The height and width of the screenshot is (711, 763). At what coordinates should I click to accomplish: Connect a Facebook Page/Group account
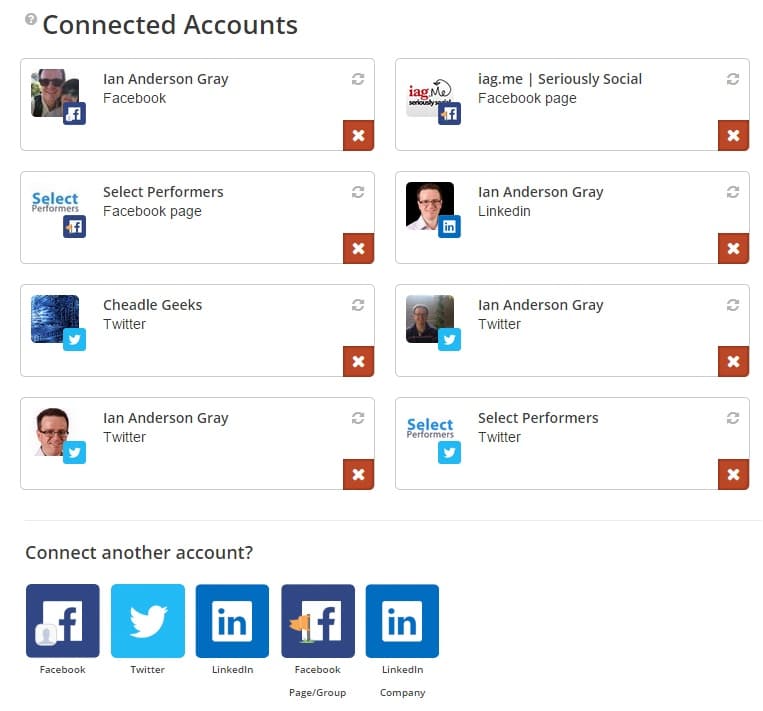(x=318, y=620)
